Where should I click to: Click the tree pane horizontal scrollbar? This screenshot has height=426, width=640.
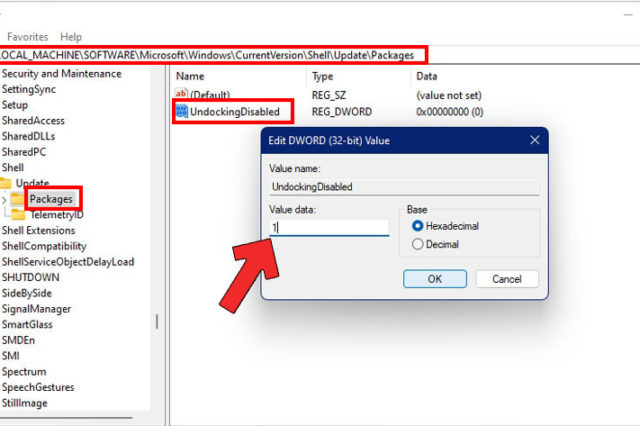pyautogui.click(x=66, y=417)
